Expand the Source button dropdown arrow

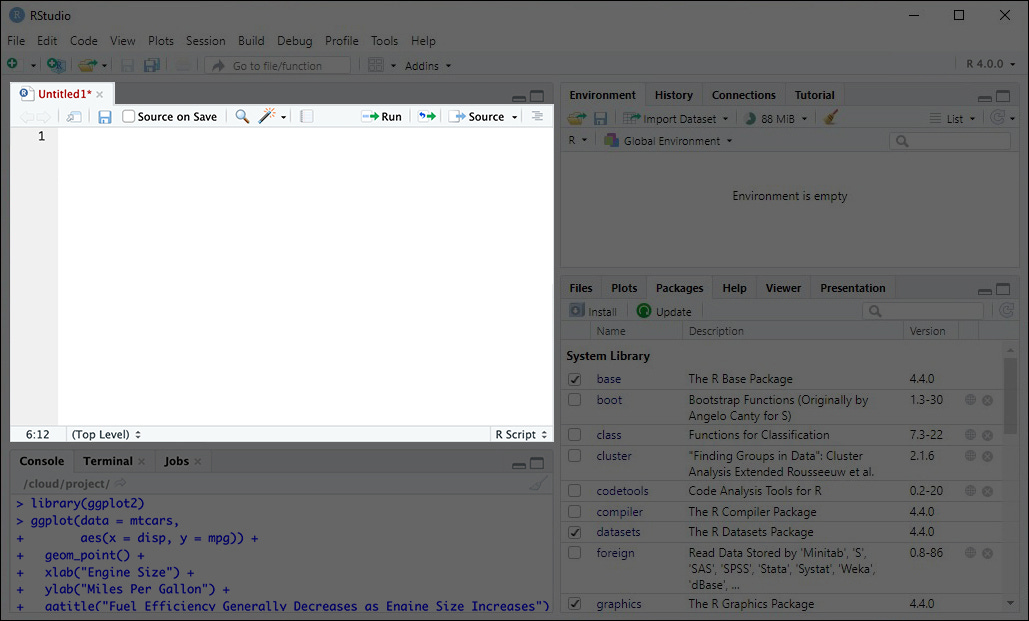[x=514, y=117]
